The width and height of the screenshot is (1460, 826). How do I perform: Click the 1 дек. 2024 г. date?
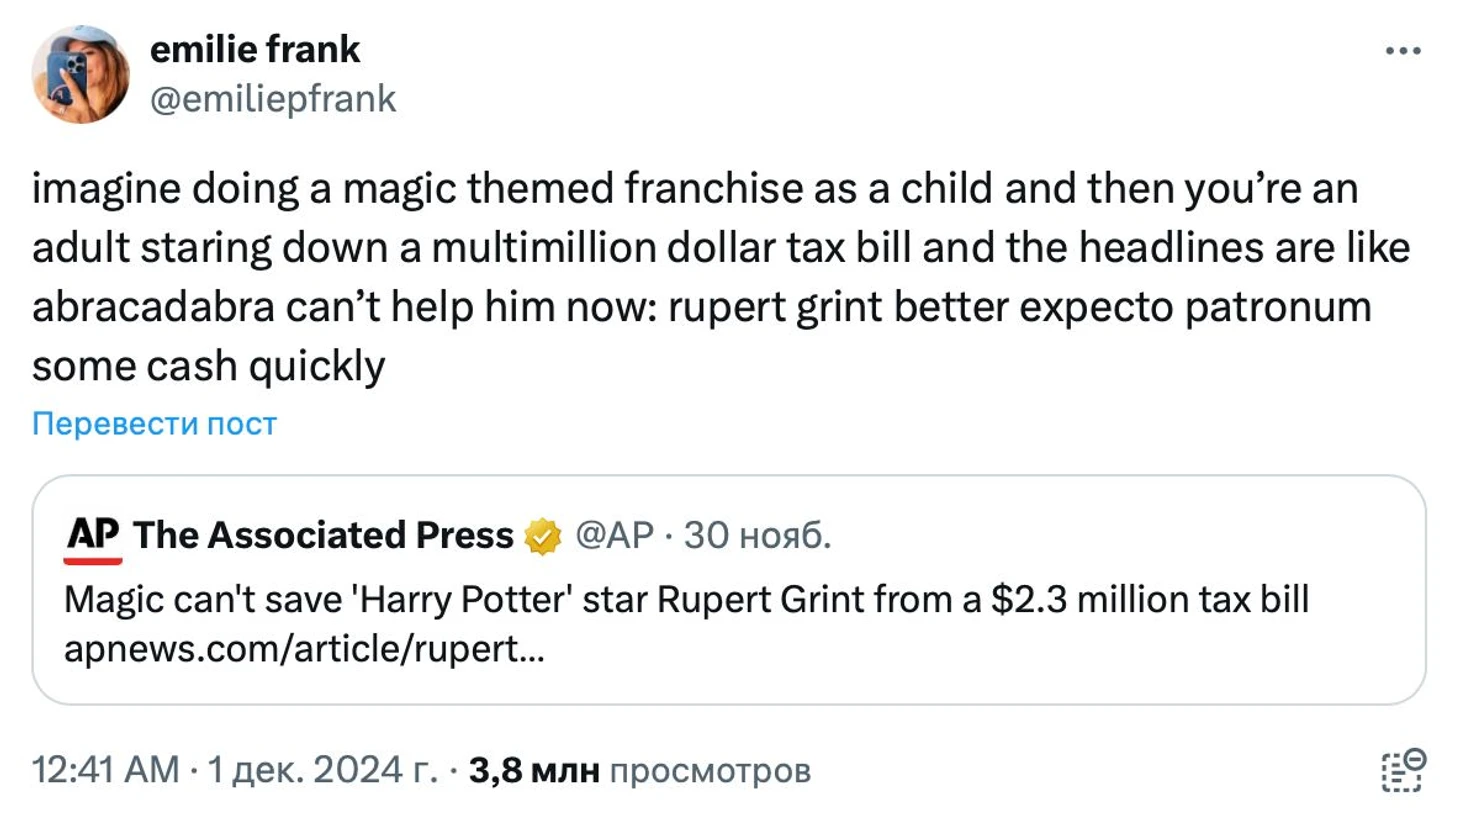pyautogui.click(x=322, y=771)
